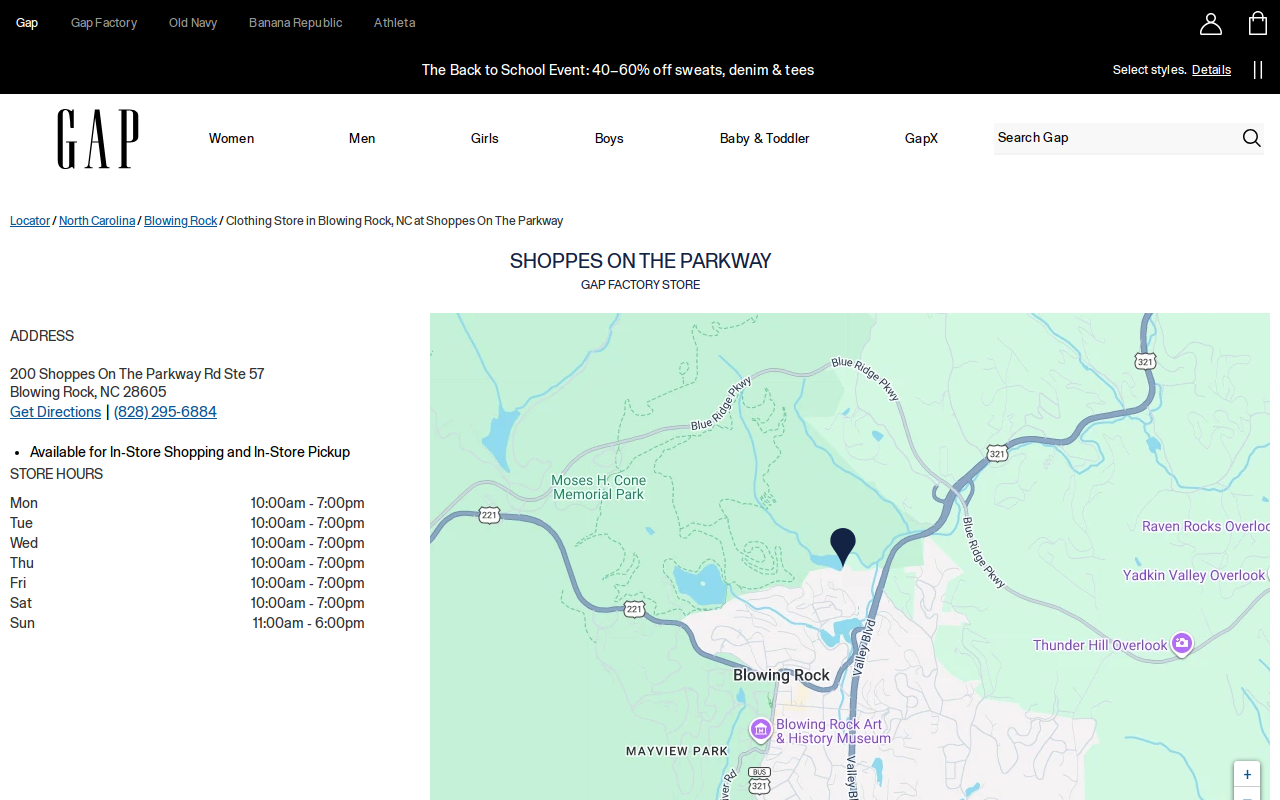1280x800 pixels.
Task: Open promo Details link
Action: (x=1211, y=70)
